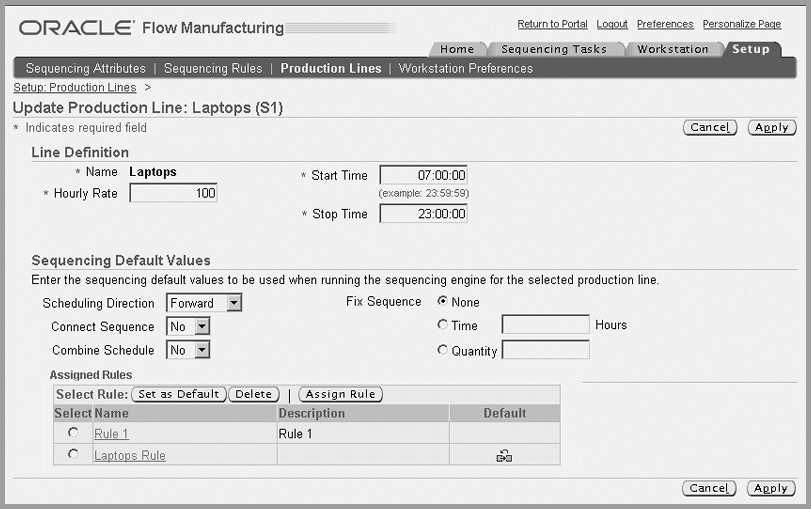Click the Hourly Rate input field
Screen dimensions: 811x509
coord(173,193)
